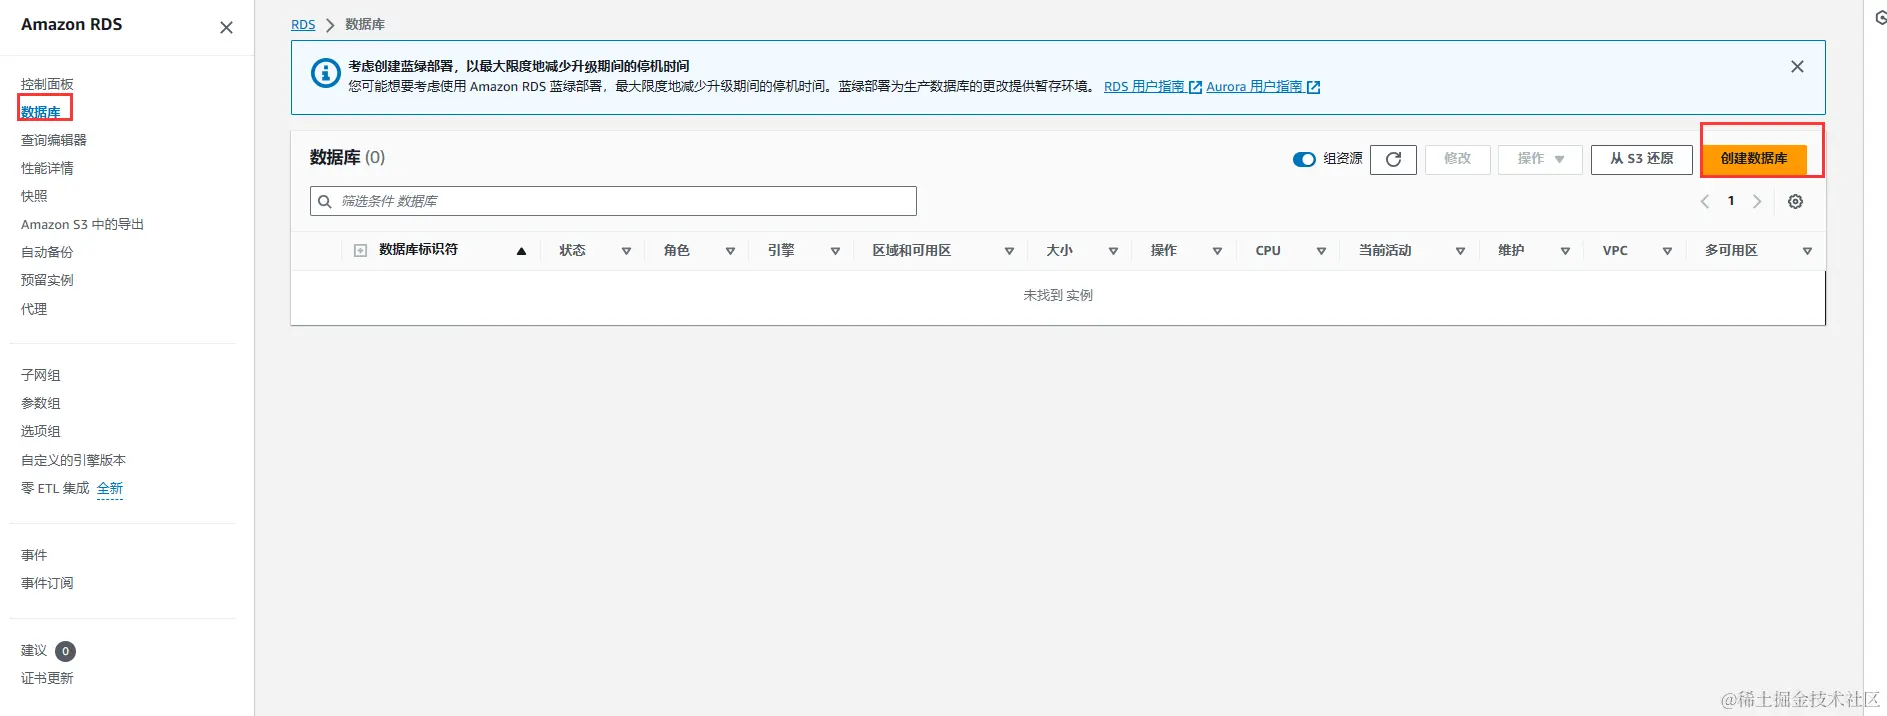The width and height of the screenshot is (1887, 716).
Task: Open 建议 in sidebar
Action: pos(34,651)
